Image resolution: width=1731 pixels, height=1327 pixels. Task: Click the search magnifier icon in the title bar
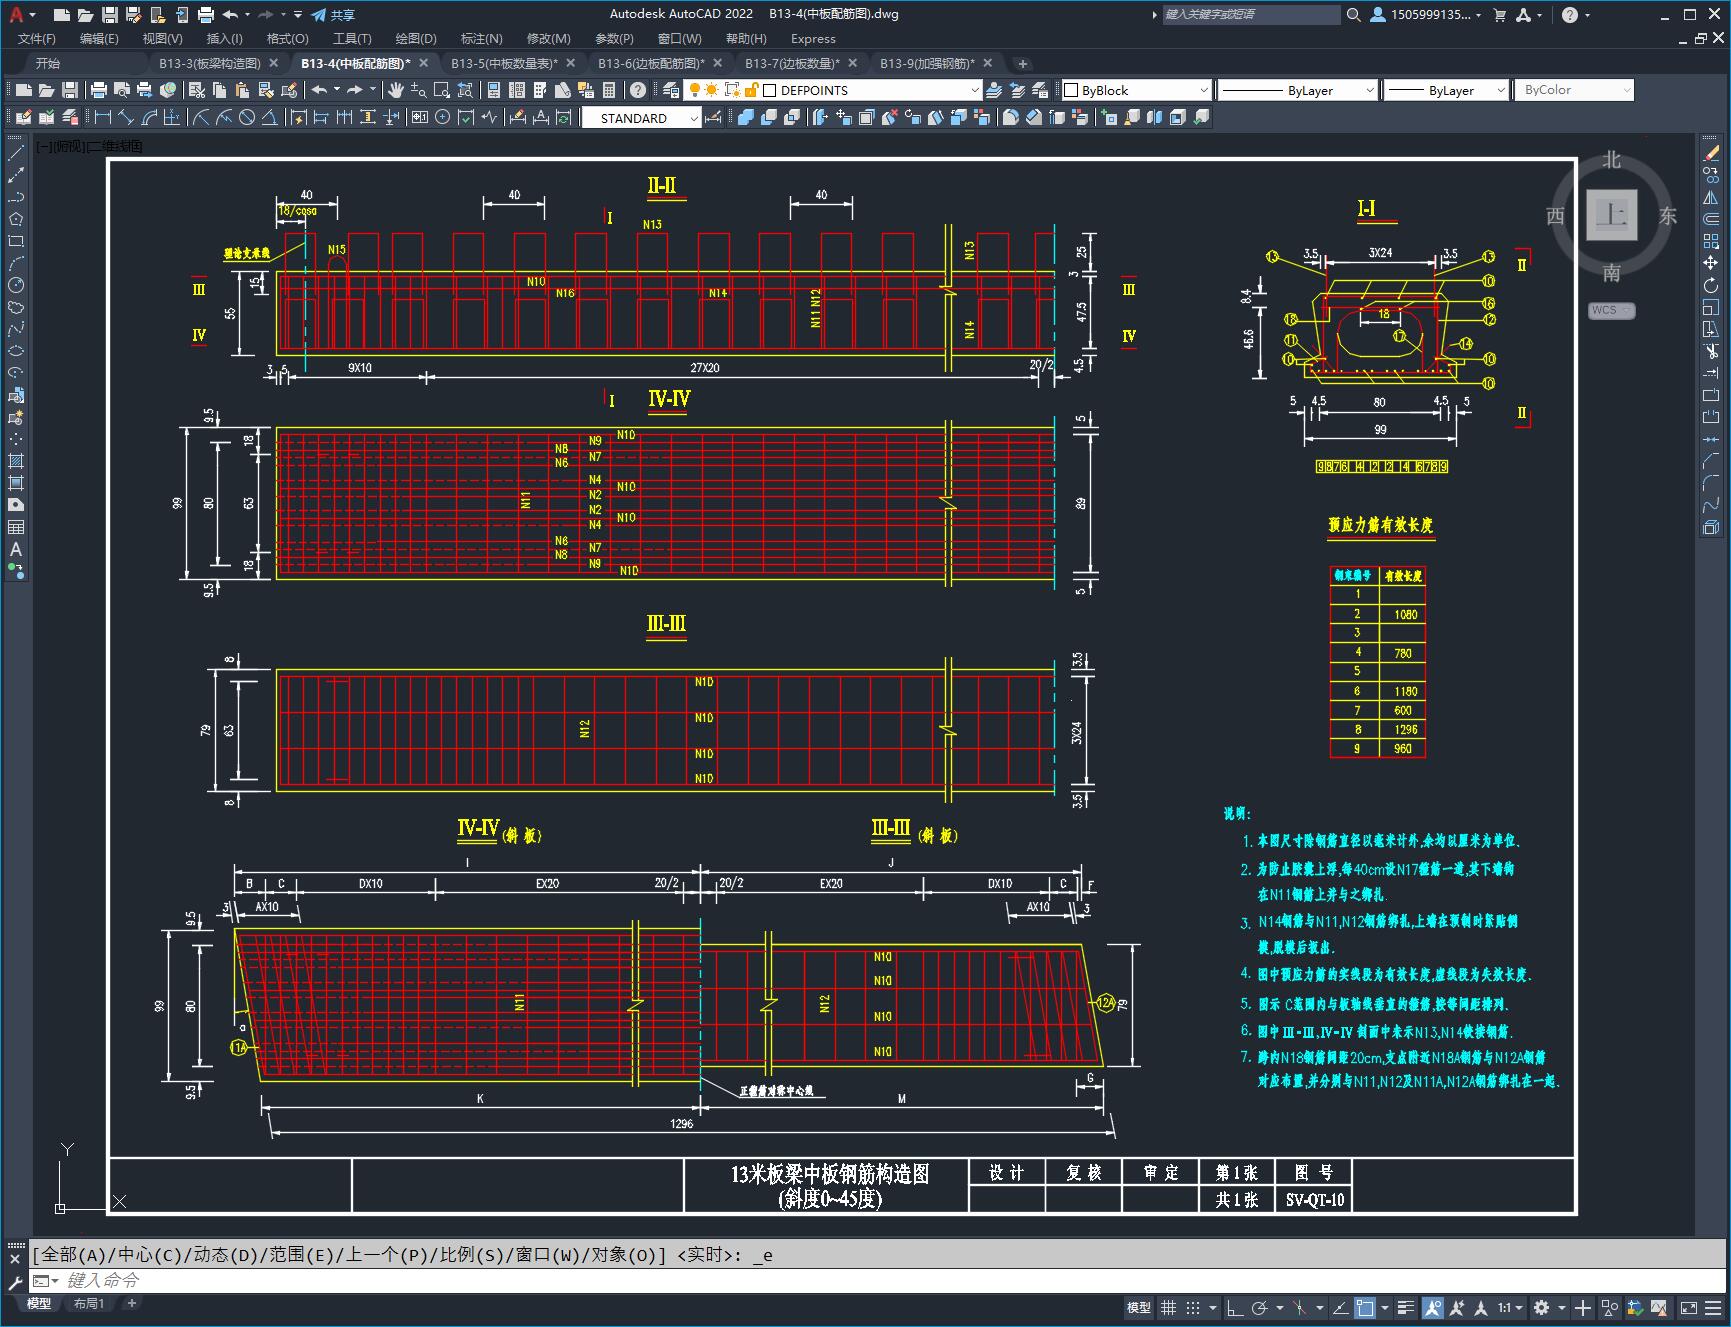pos(1353,14)
